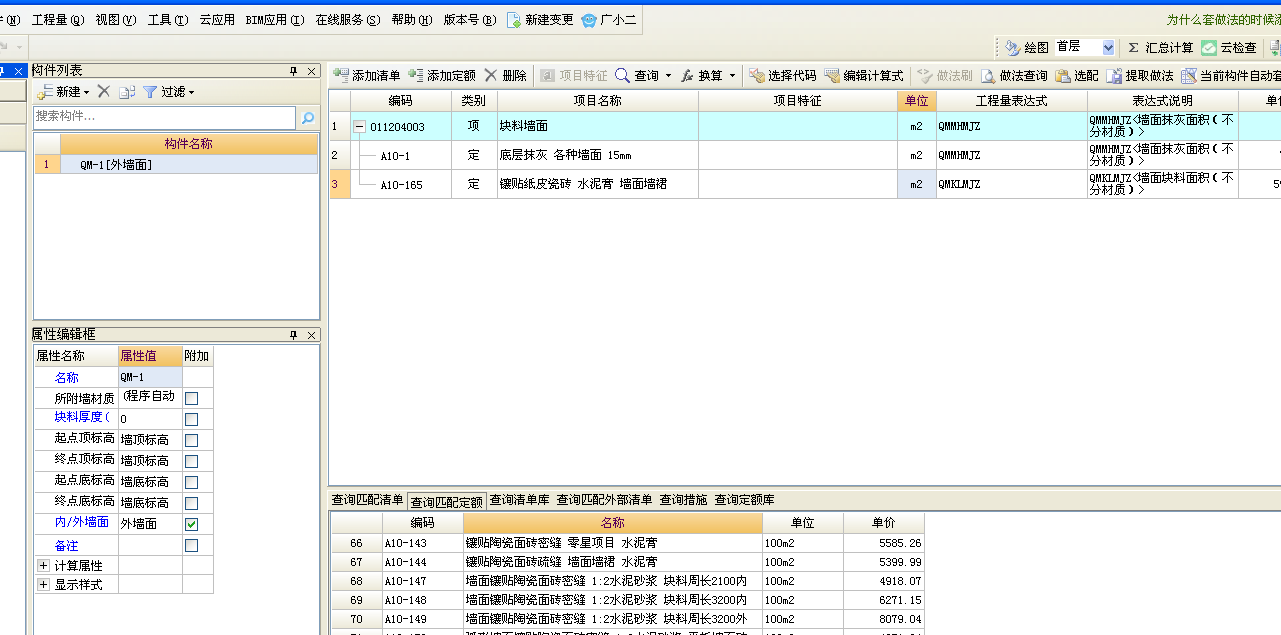Toggle the 起点顶标高 附加 checkbox
Screen dimensions: 1281x635
pos(192,440)
